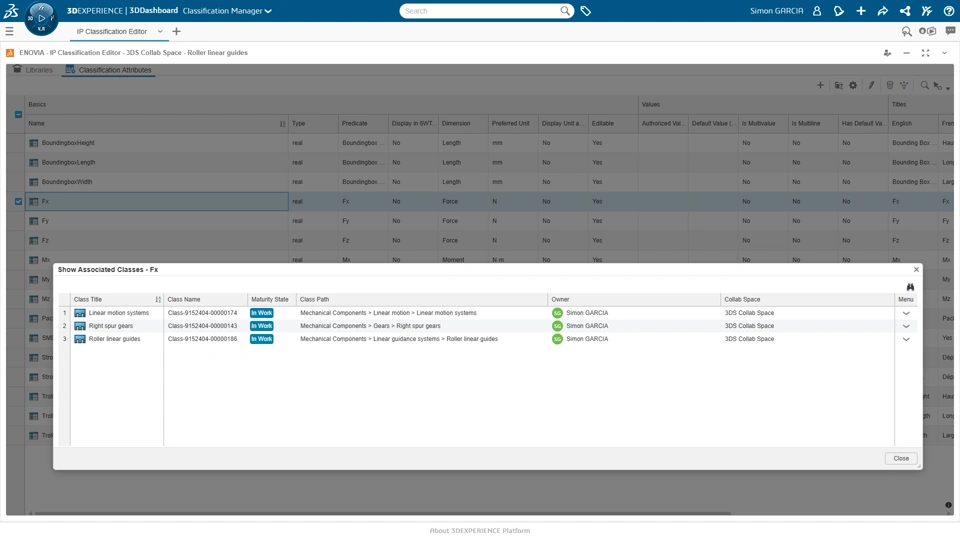Image resolution: width=960 pixels, height=540 pixels.
Task: Click In Work badge for Right spur gears
Action: point(261,326)
